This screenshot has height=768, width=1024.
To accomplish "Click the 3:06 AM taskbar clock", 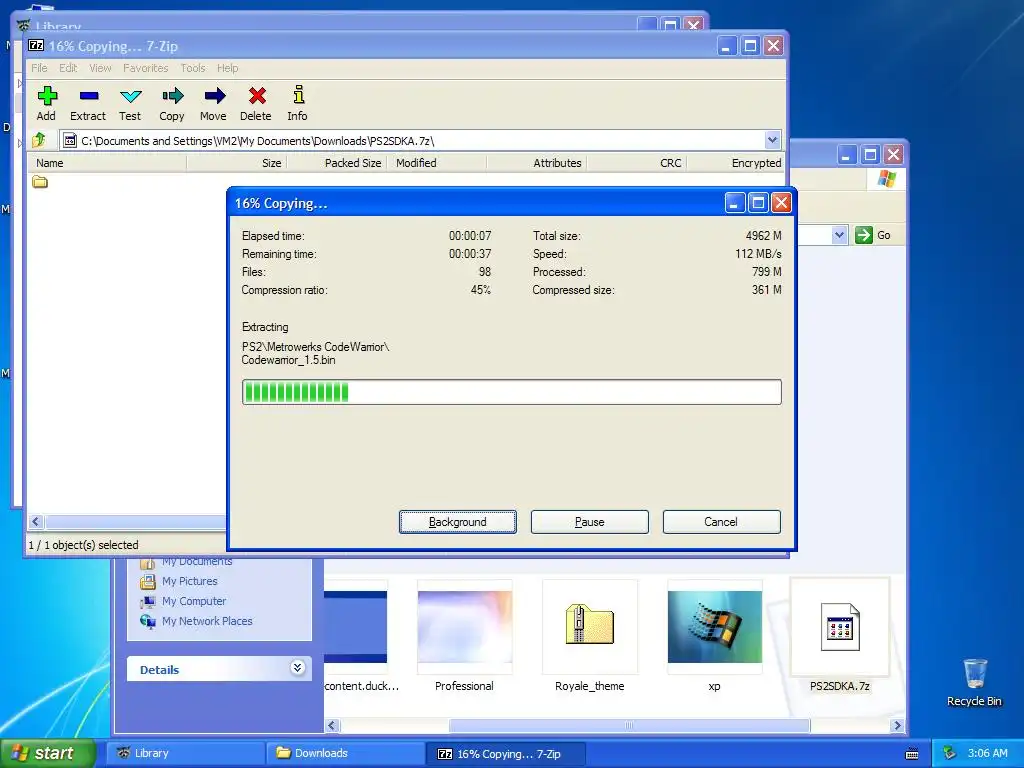I will (x=987, y=753).
